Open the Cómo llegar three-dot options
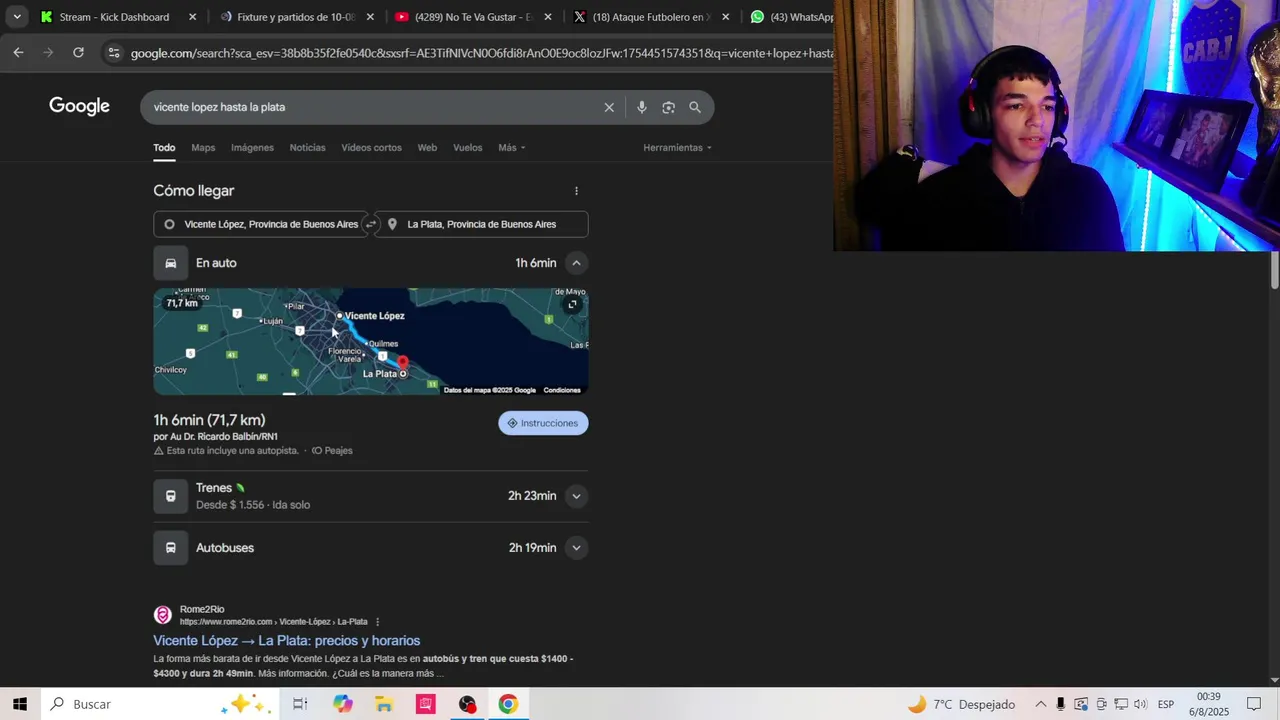Screen dimensions: 1280x720 point(576,191)
